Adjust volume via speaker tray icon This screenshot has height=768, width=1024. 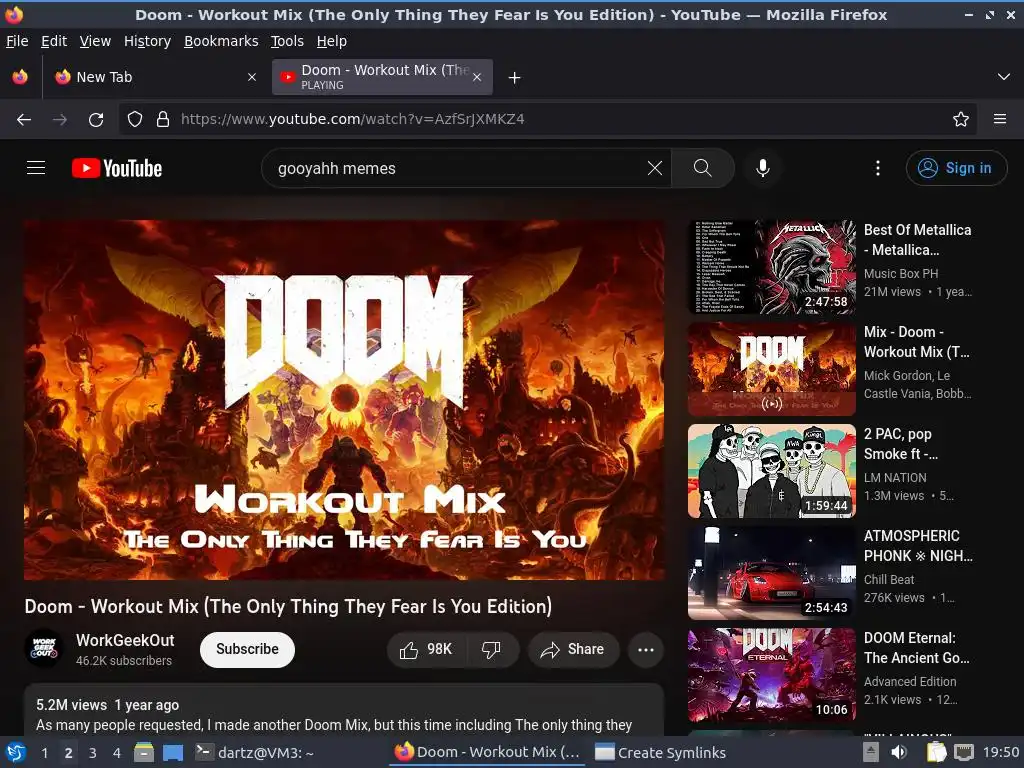pyautogui.click(x=899, y=753)
